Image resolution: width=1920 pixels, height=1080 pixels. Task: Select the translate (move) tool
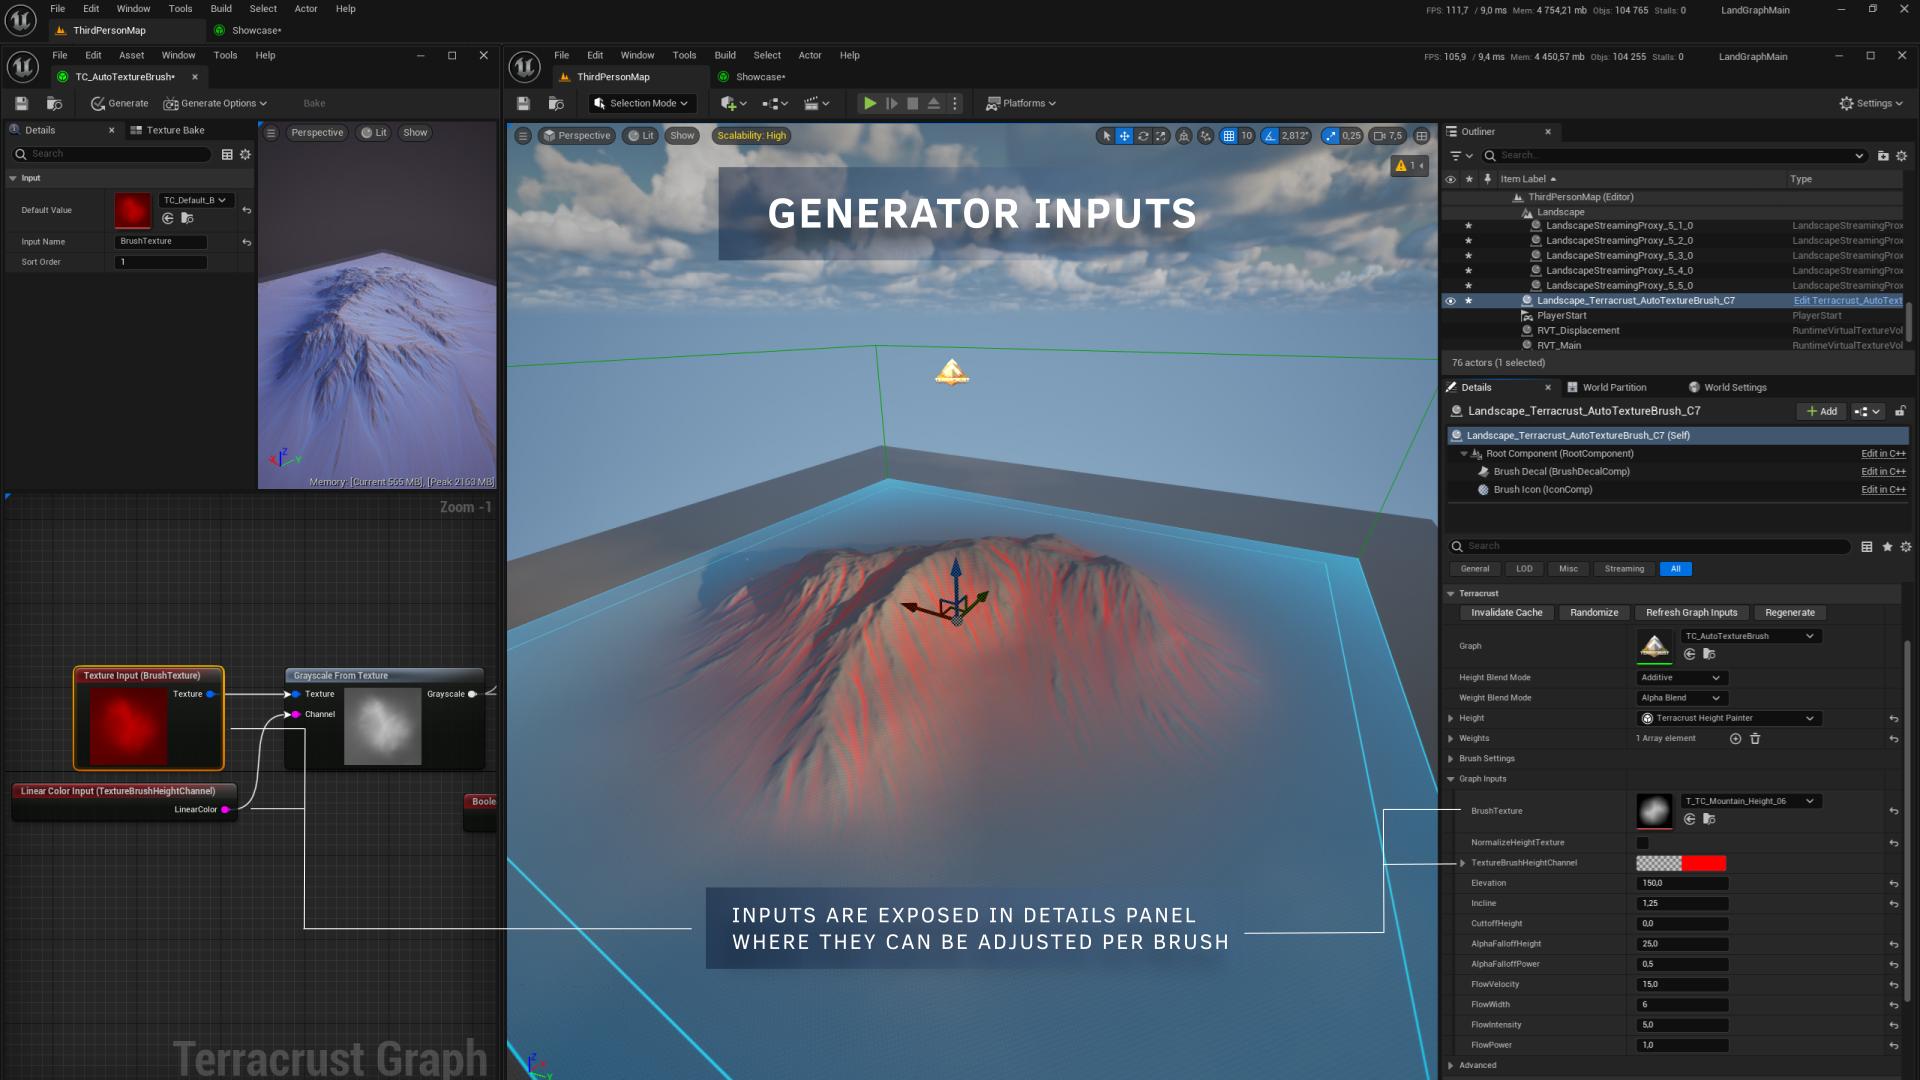(x=1124, y=136)
